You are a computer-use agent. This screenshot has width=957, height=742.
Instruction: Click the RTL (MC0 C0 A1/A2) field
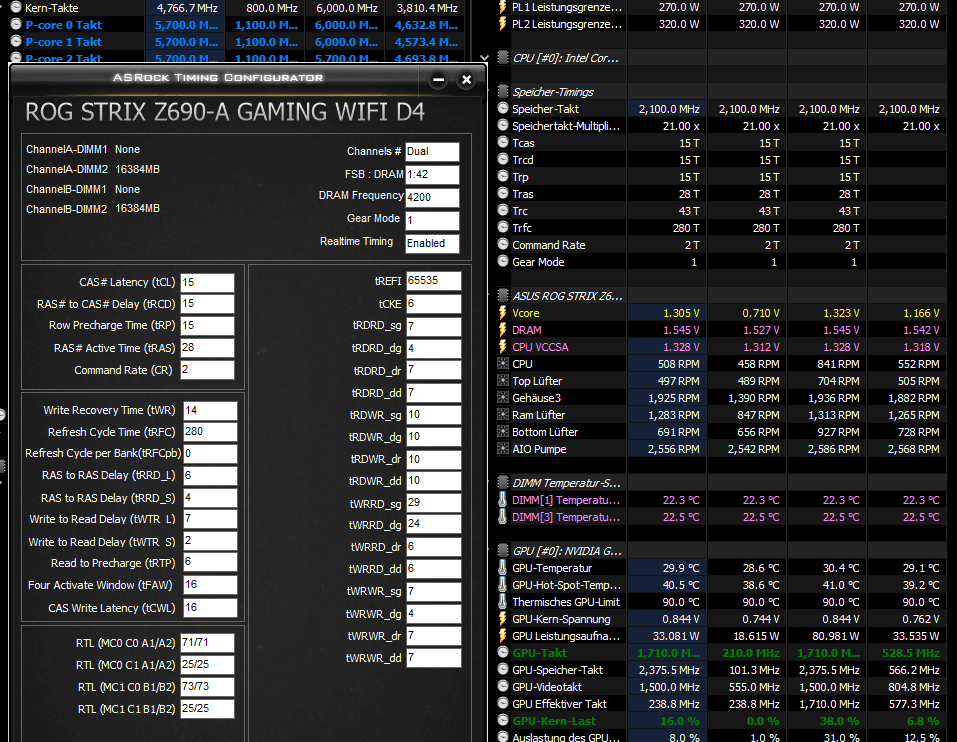coord(207,643)
